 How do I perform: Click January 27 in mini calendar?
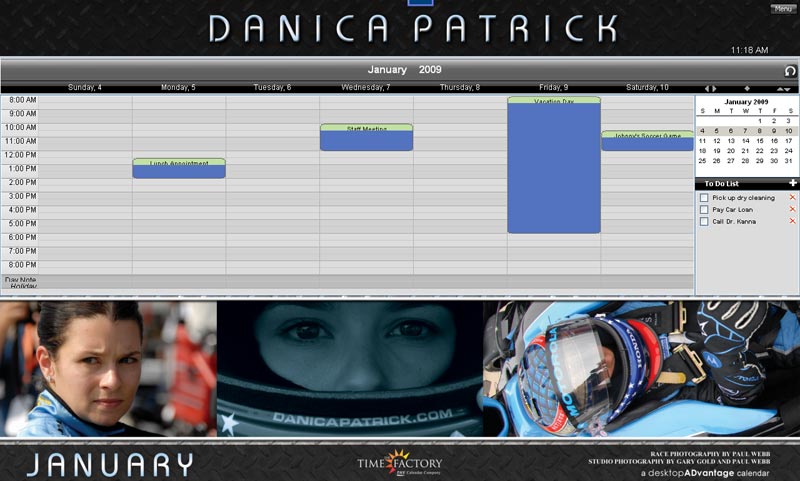[731, 161]
